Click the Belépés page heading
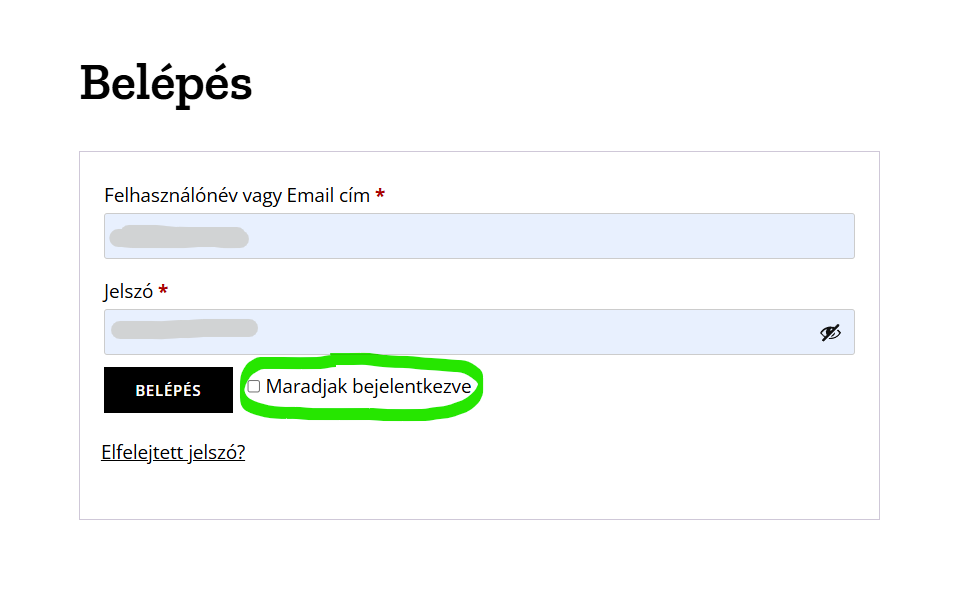This screenshot has height=607, width=972. (166, 83)
